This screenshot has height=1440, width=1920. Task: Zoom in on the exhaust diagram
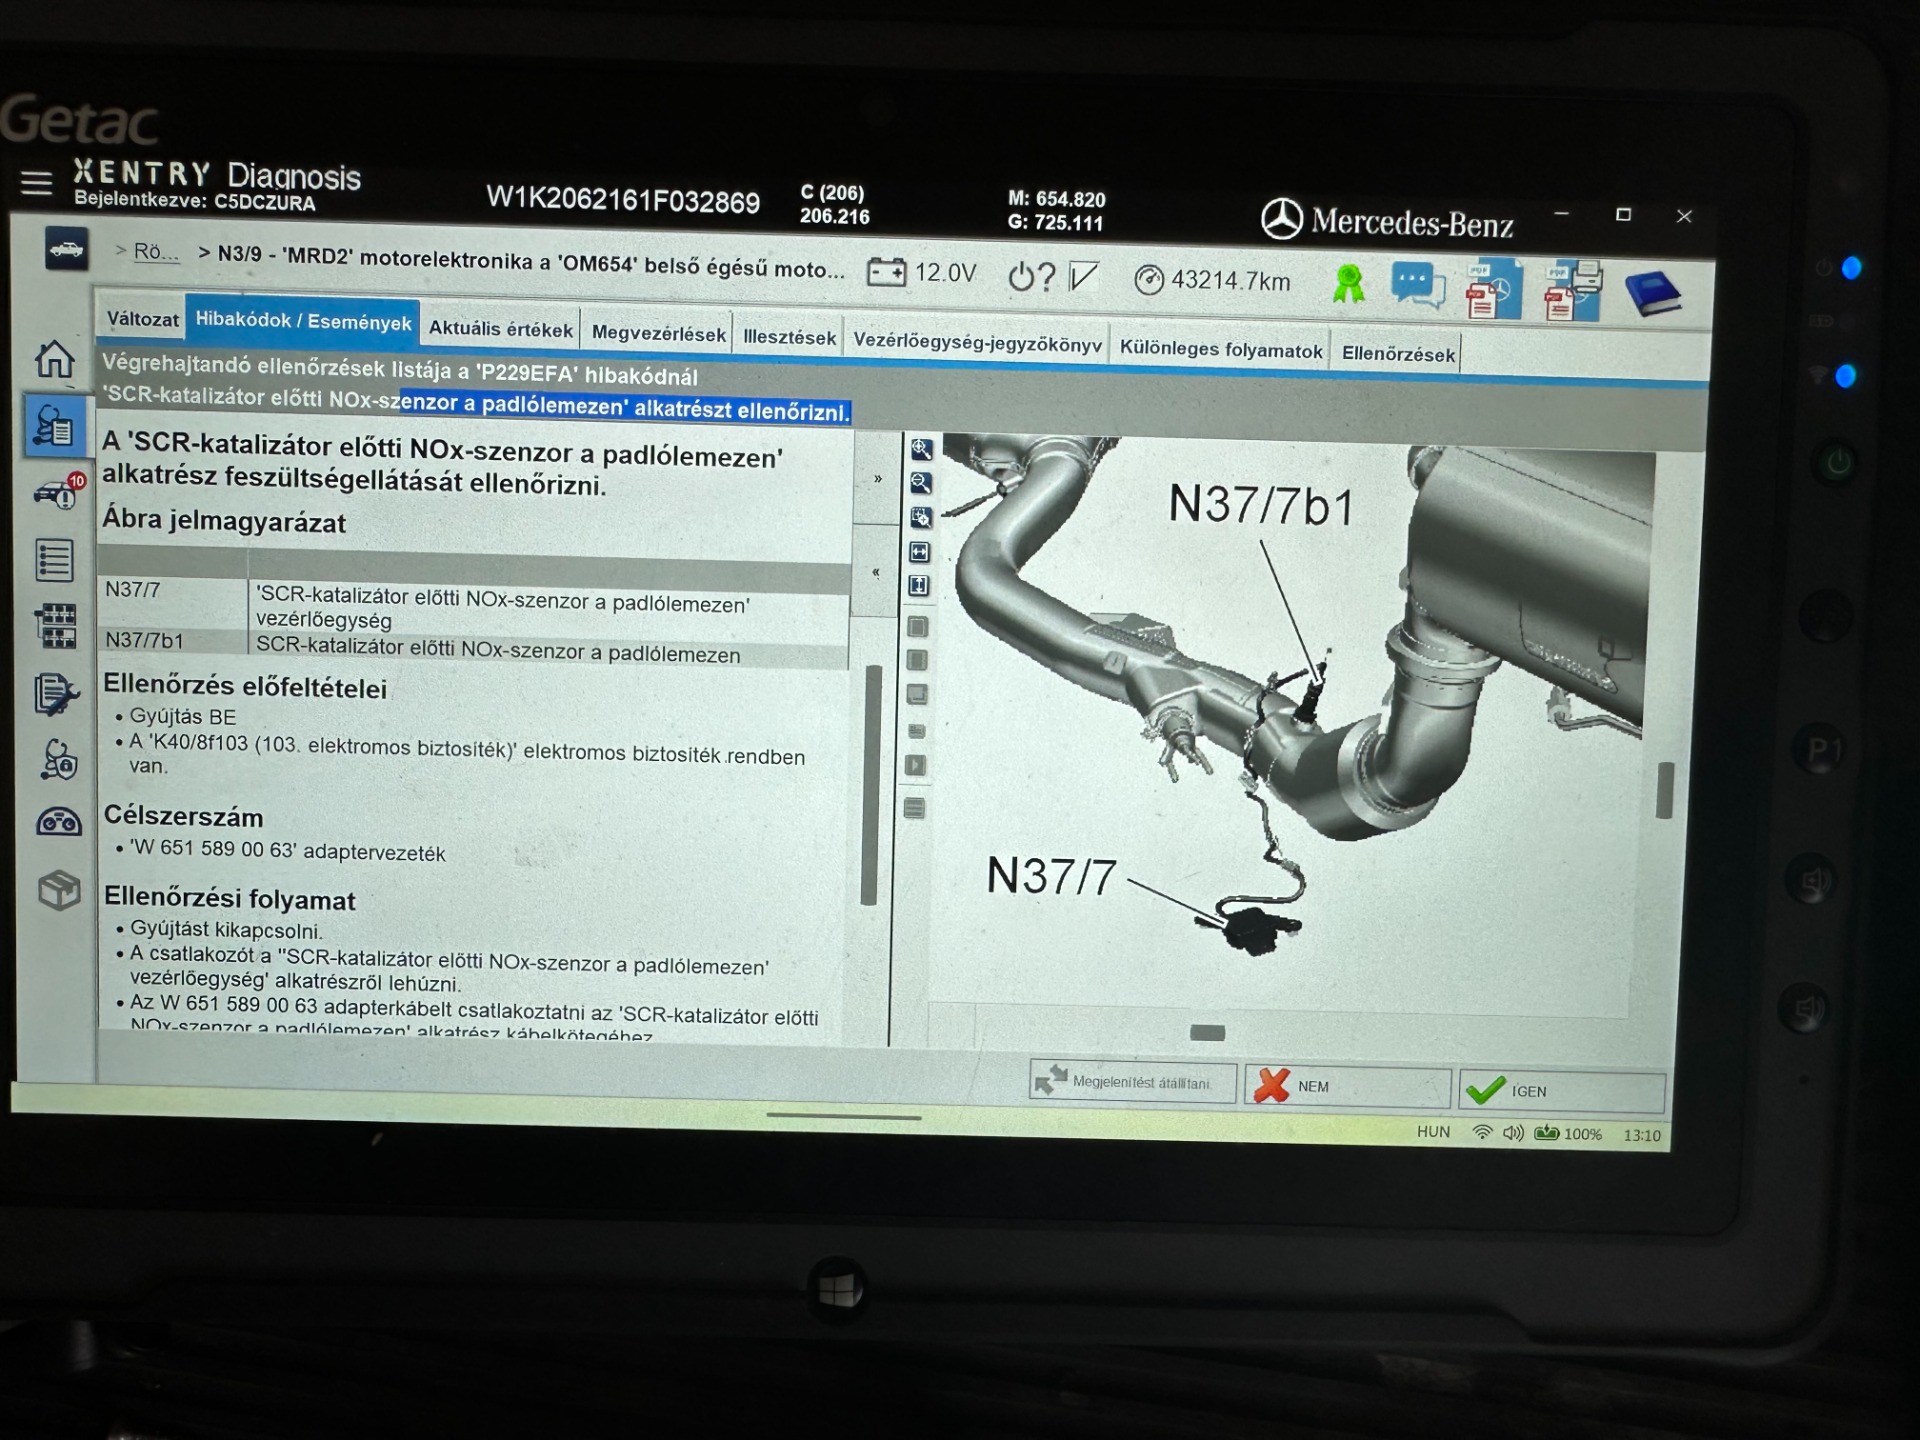[921, 450]
